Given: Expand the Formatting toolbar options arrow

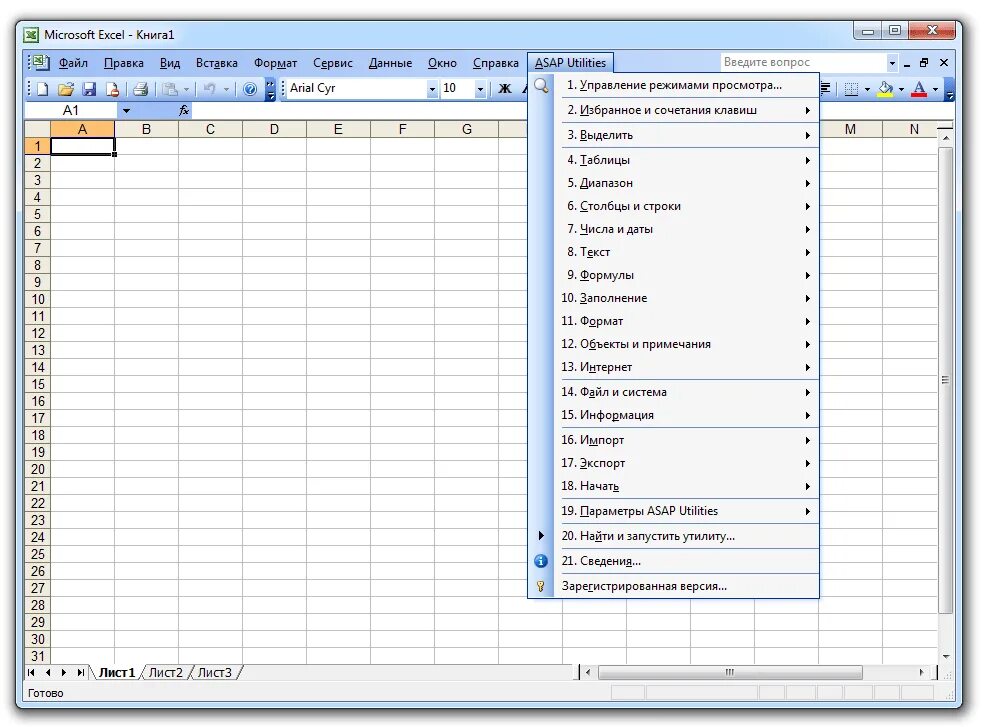Looking at the screenshot, I should coord(949,89).
